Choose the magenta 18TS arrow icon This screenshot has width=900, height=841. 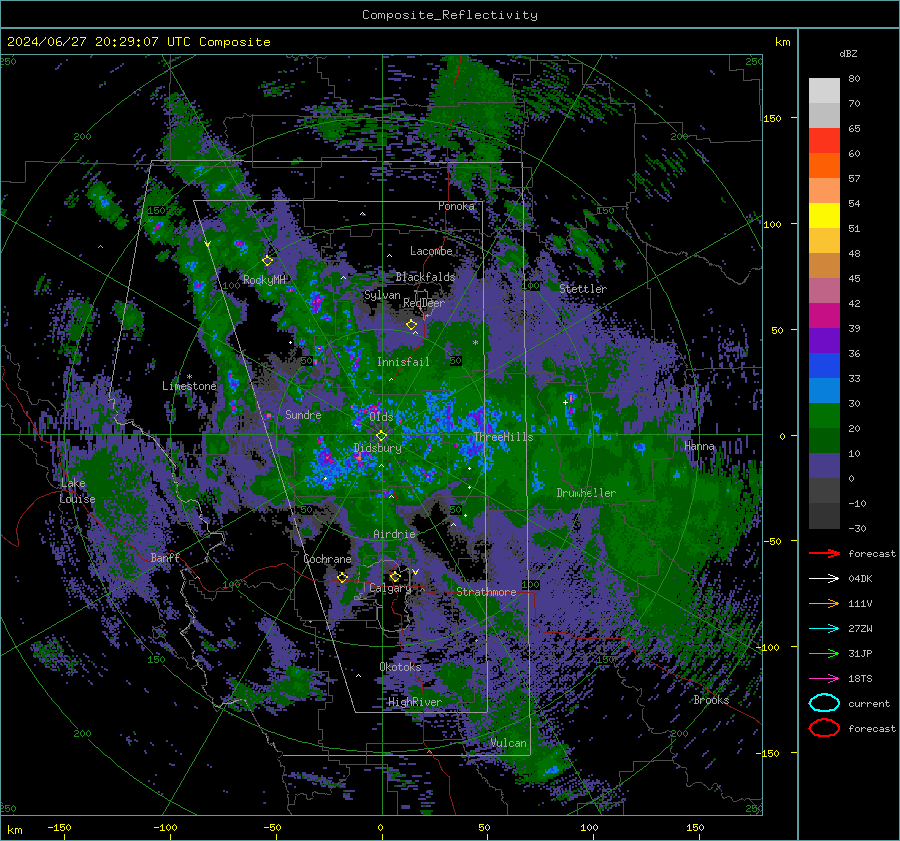tap(824, 679)
